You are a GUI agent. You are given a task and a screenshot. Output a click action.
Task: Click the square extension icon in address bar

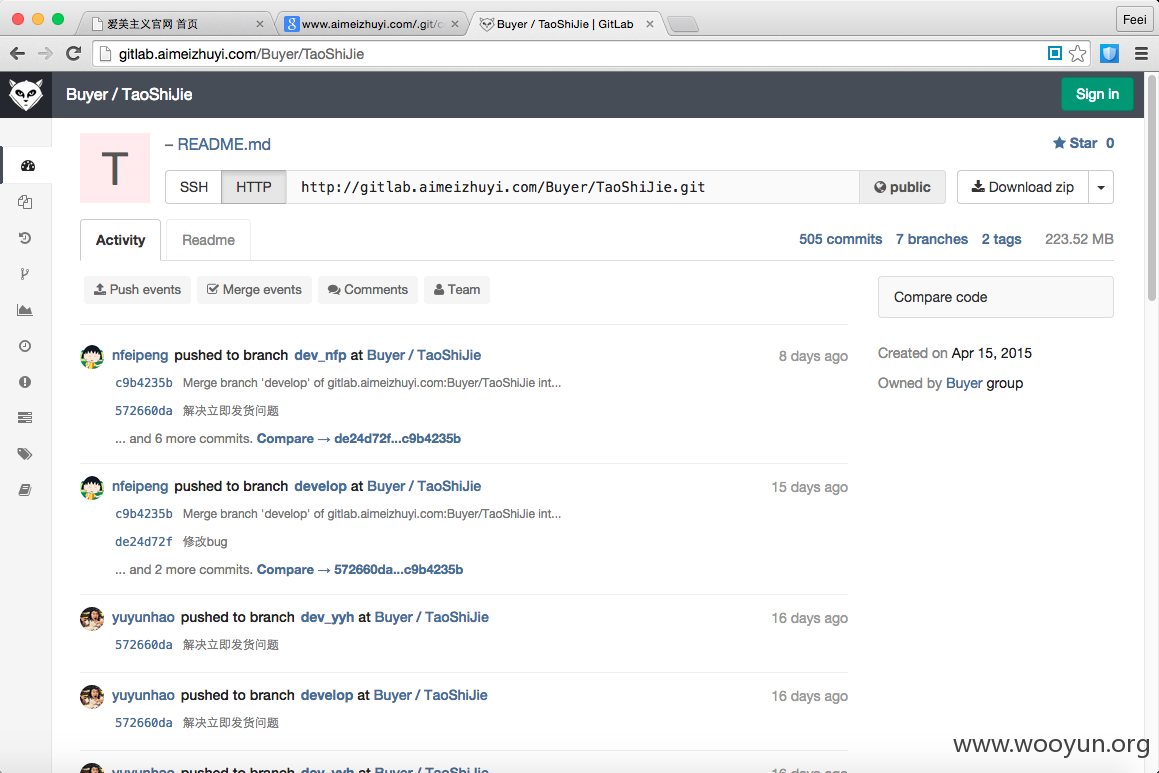(x=1055, y=53)
